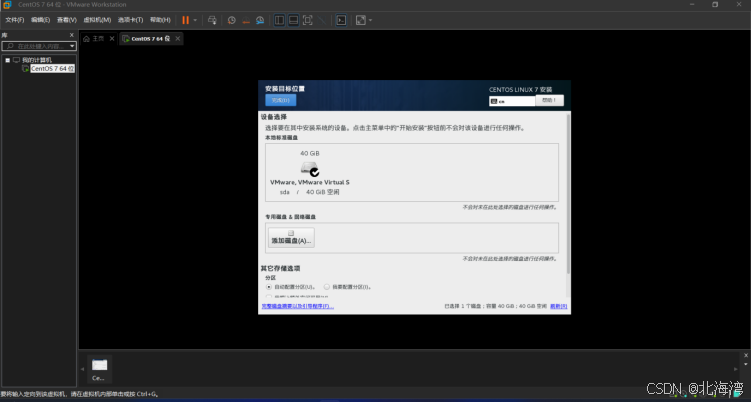The height and width of the screenshot is (403, 751).
Task: Click the Unity mode toolbar icon
Action: (x=322, y=20)
